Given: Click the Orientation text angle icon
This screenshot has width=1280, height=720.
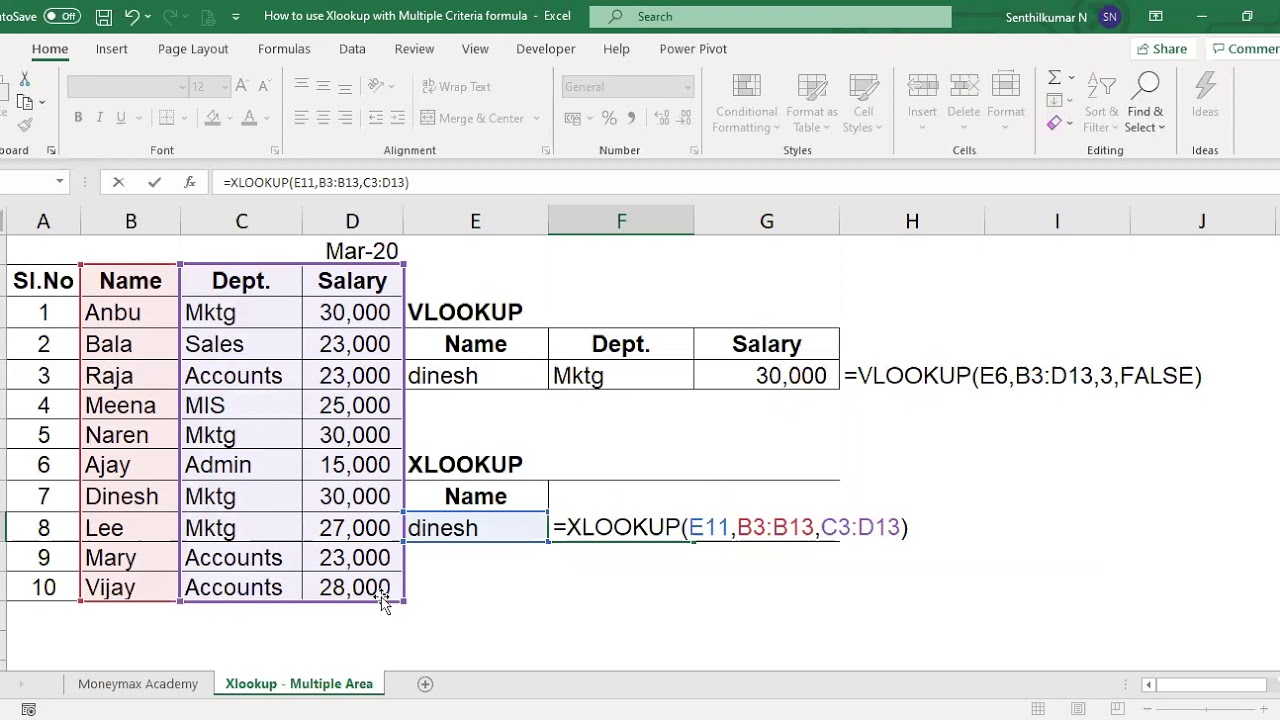Looking at the screenshot, I should pyautogui.click(x=377, y=87).
